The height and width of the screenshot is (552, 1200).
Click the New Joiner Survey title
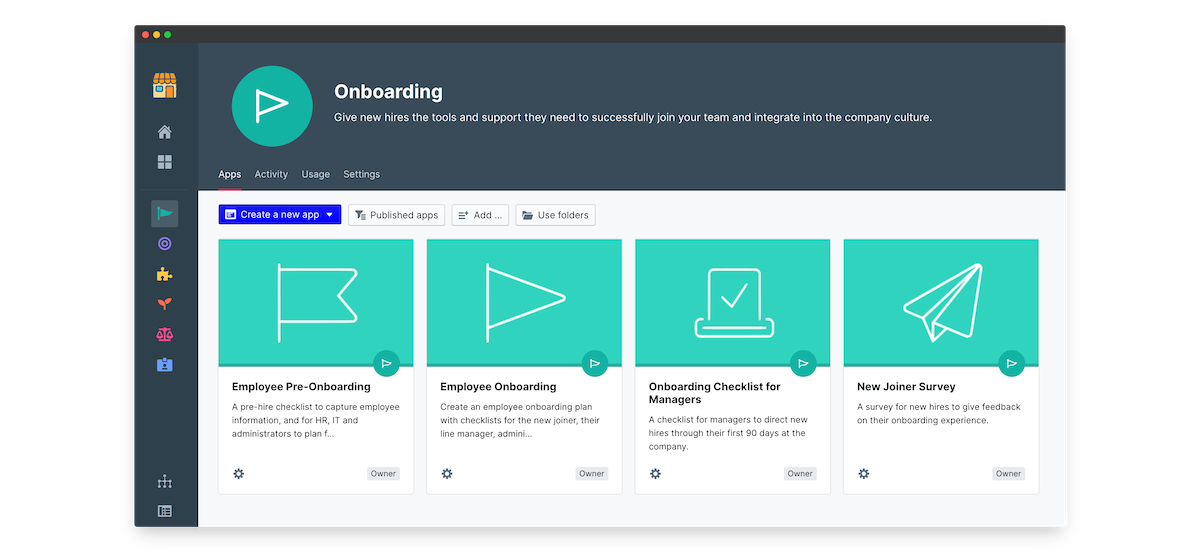906,387
